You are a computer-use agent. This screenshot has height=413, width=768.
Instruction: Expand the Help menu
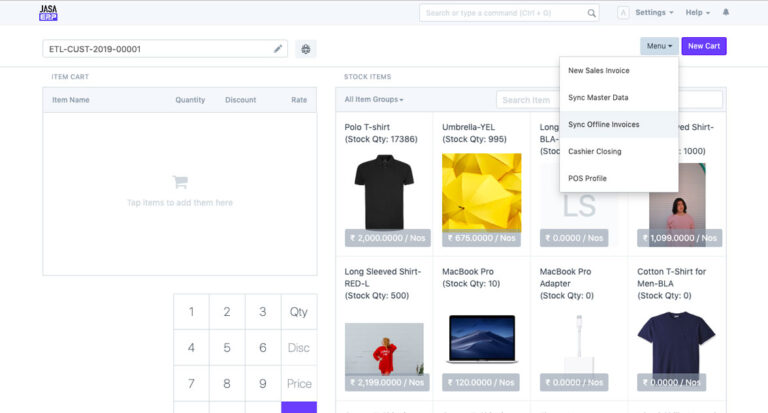(697, 13)
